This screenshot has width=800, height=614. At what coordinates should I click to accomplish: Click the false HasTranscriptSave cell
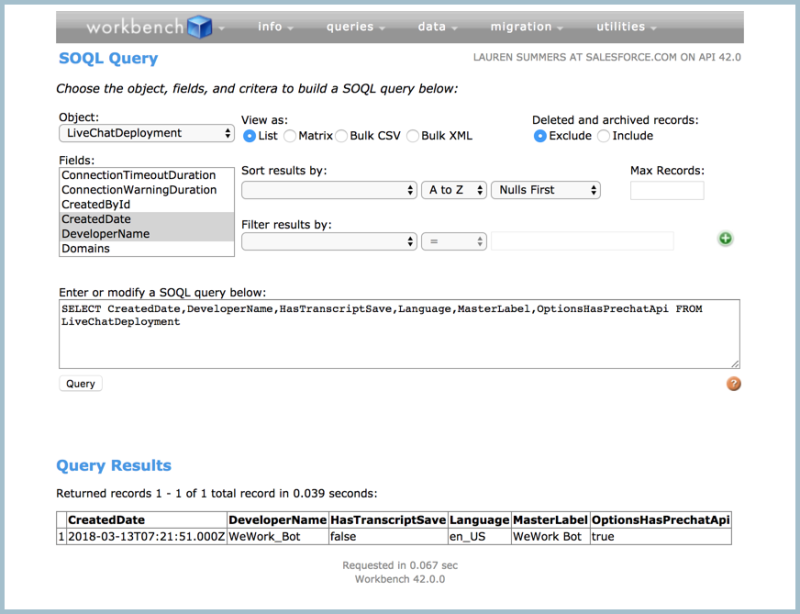[x=388, y=537]
